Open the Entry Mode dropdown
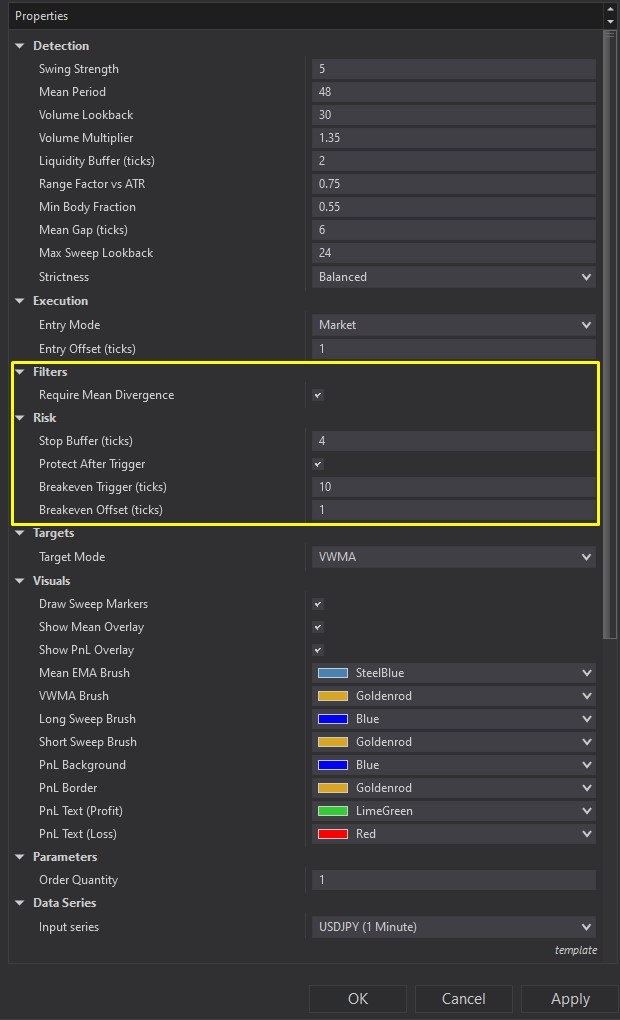The width and height of the screenshot is (620, 1020). pyautogui.click(x=453, y=324)
